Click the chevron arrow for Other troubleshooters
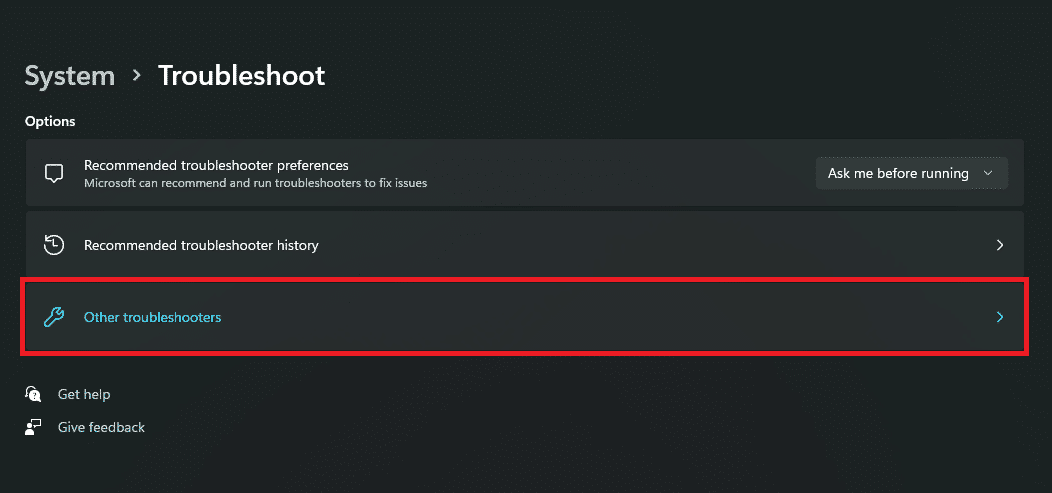Image resolution: width=1052 pixels, height=493 pixels. click(x=999, y=317)
